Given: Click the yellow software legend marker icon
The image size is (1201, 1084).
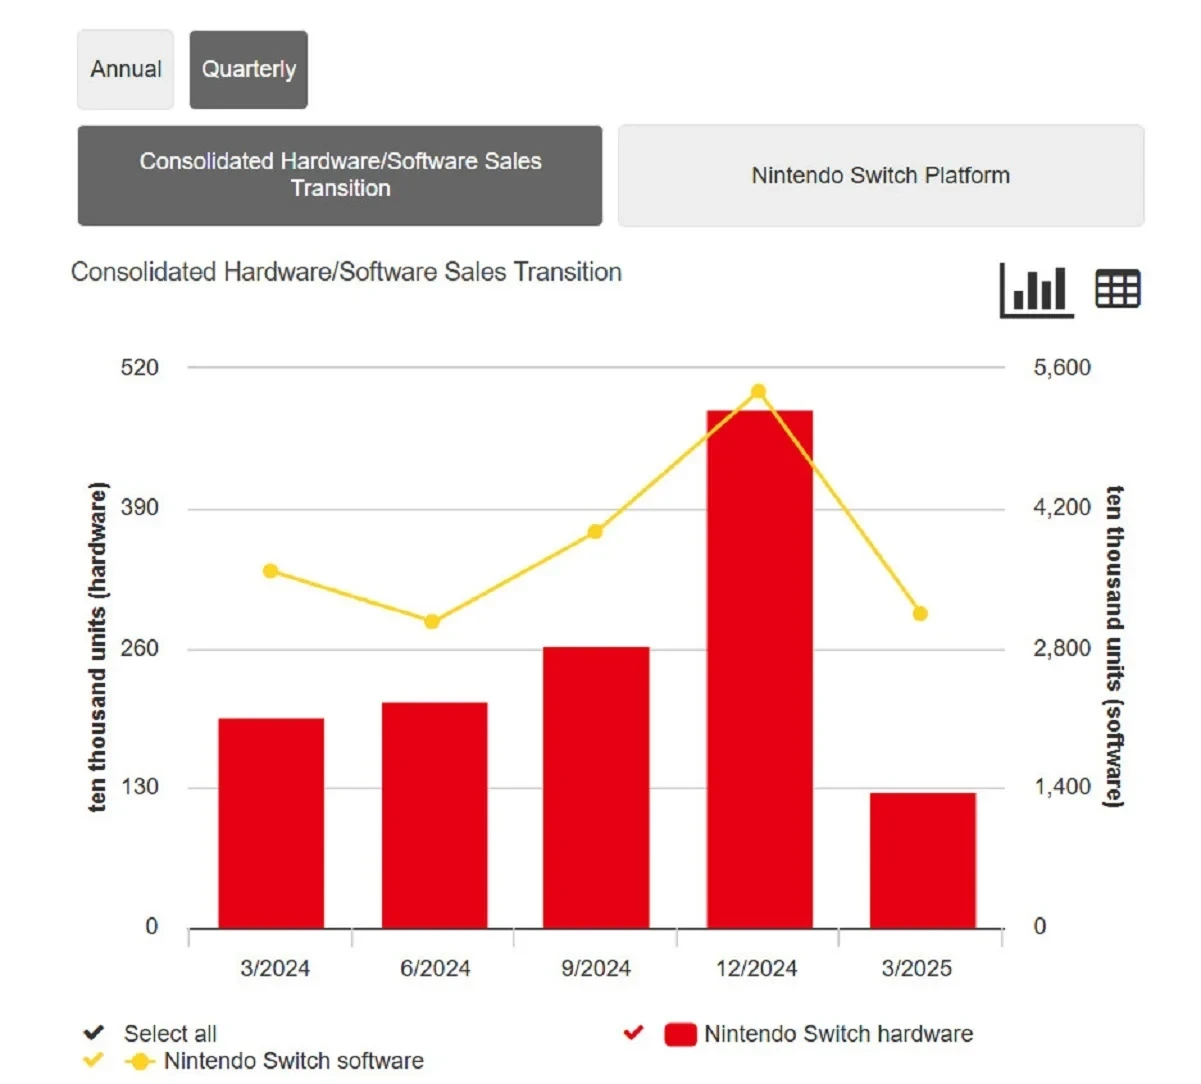Looking at the screenshot, I should (x=139, y=1061).
